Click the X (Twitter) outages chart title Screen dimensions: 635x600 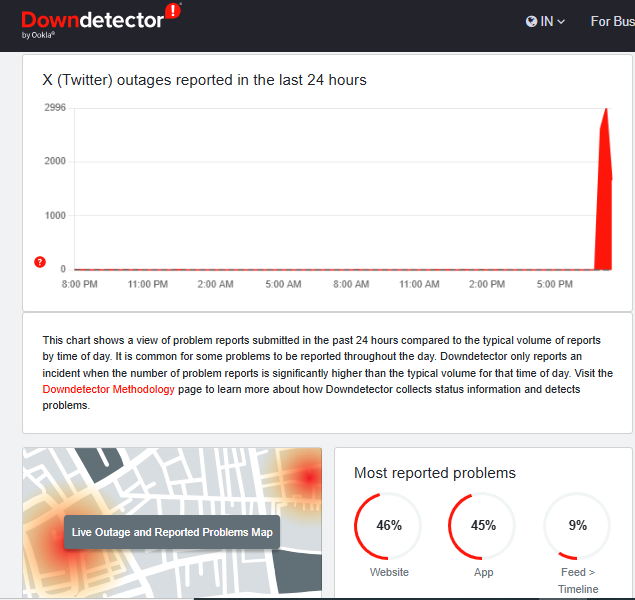[x=204, y=80]
